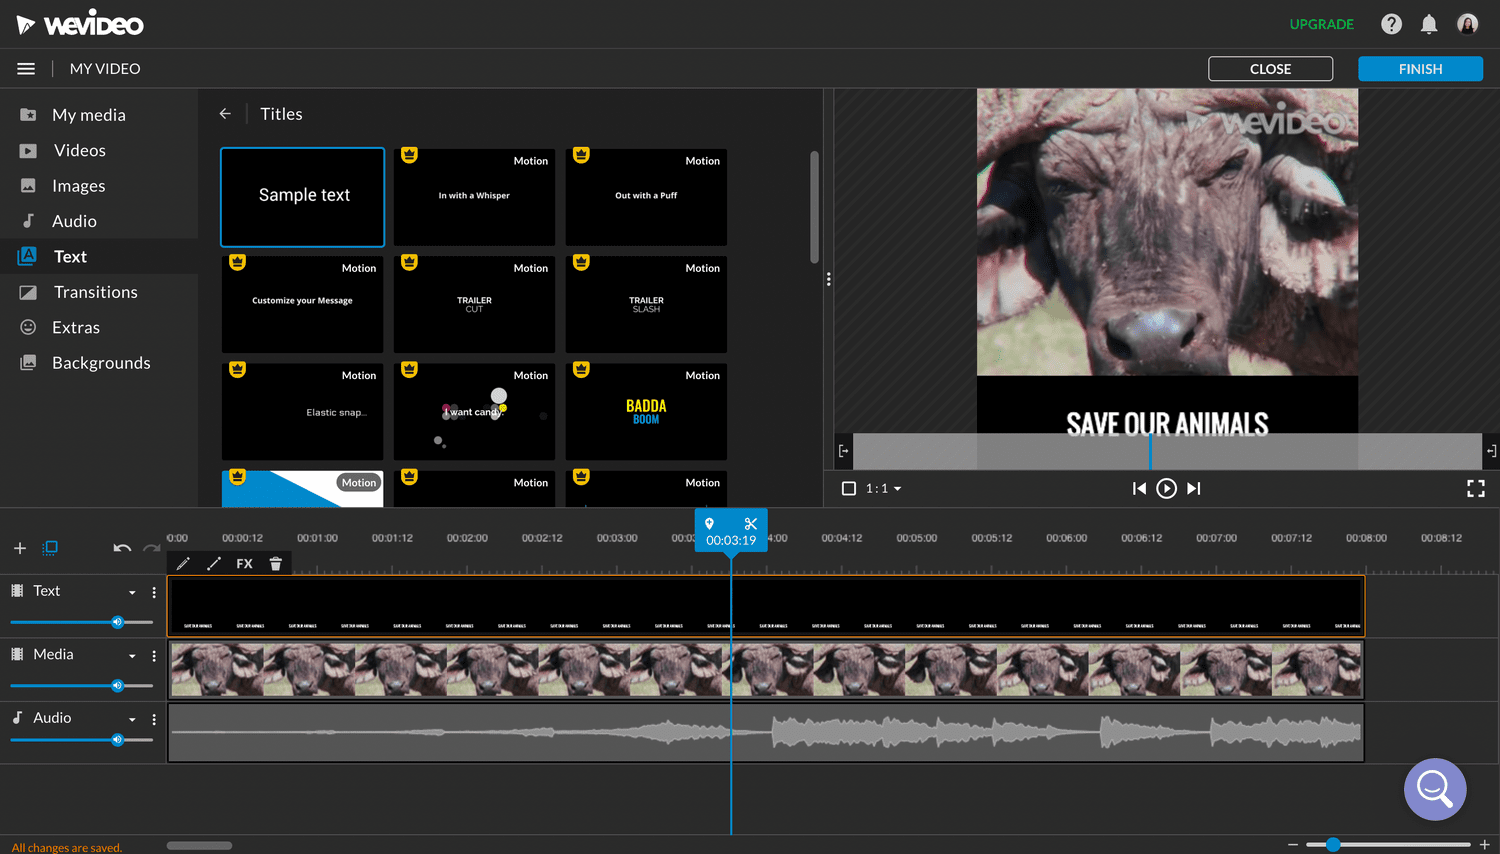Open the clip edit pencil icon on timeline toolbar
1500x854 pixels.
[183, 562]
